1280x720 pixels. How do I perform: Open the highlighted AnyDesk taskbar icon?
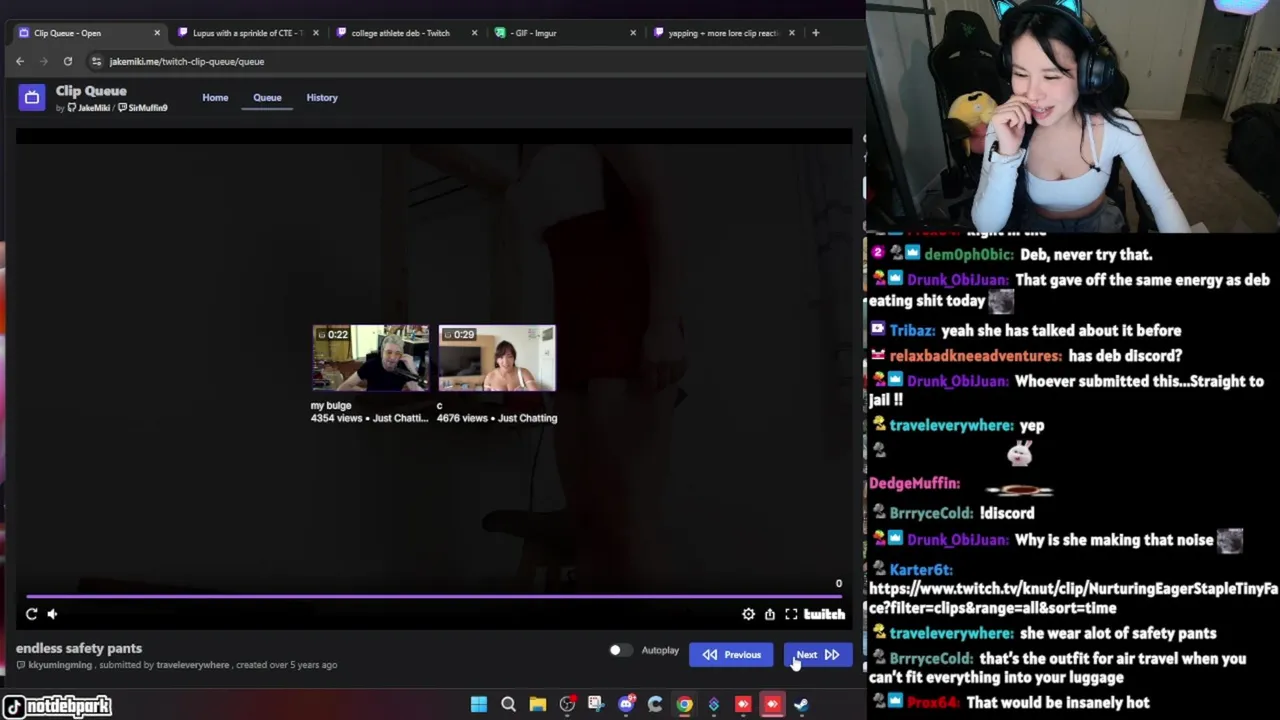[772, 704]
